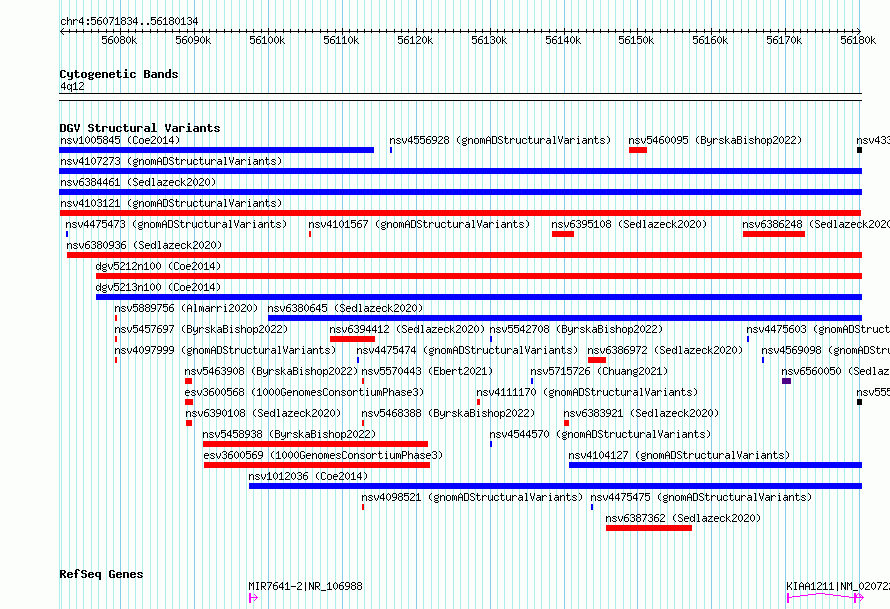Open nsv5570443 (Ebert2021) label

tap(427, 371)
